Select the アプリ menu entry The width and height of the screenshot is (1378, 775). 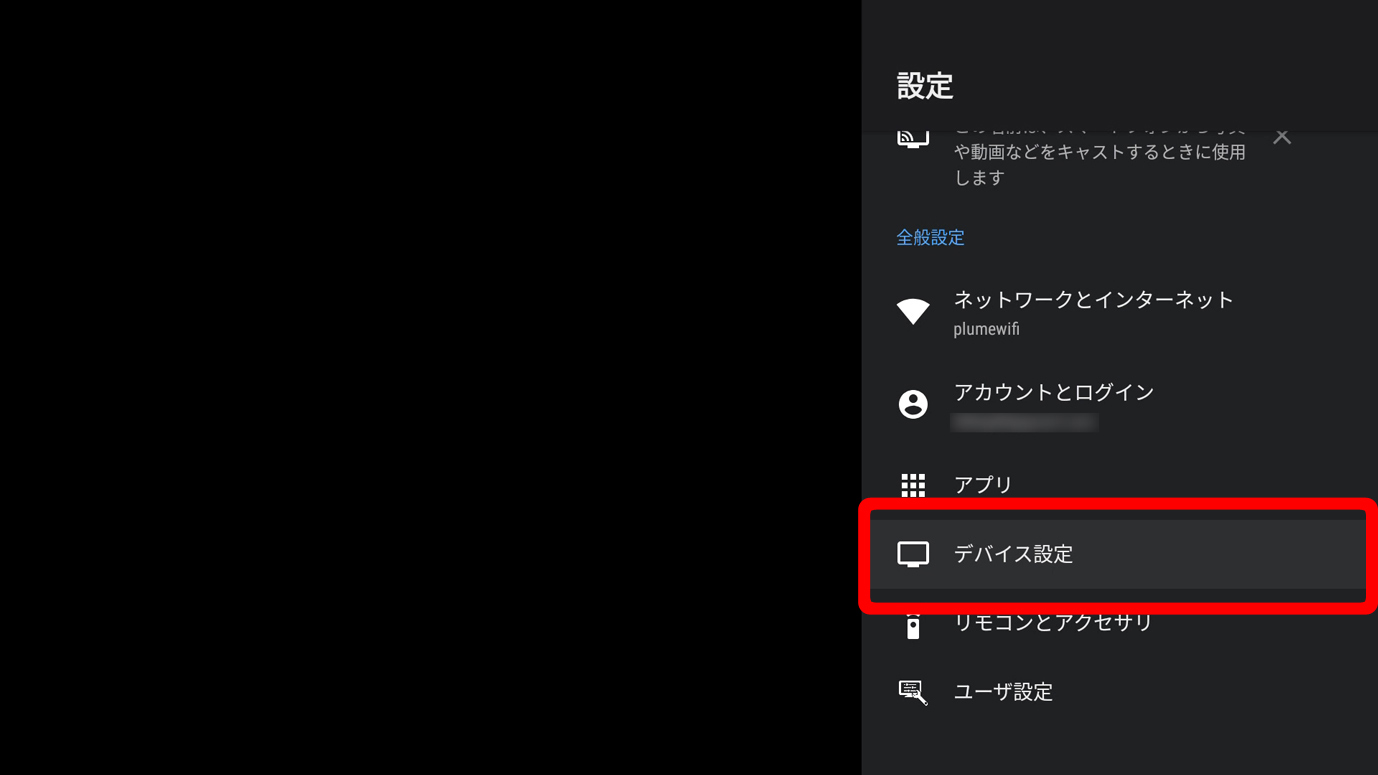coord(1118,485)
